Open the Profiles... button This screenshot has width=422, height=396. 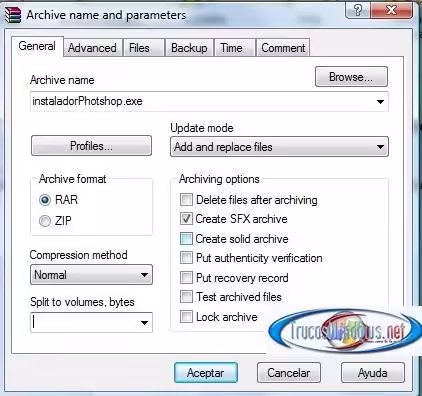pyautogui.click(x=91, y=146)
